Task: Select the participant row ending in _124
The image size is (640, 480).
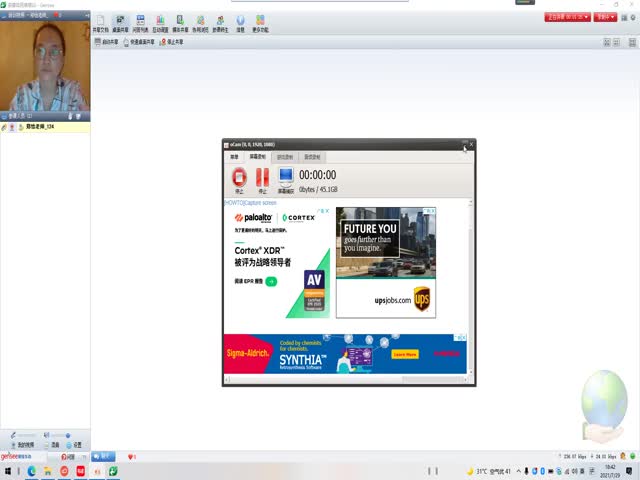Action: [x=45, y=127]
